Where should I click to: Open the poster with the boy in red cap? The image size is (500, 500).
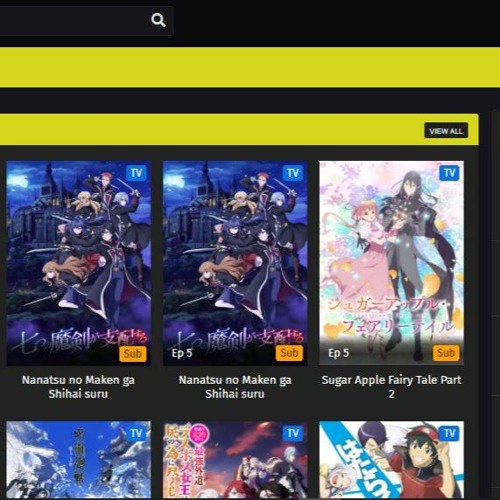(x=391, y=460)
